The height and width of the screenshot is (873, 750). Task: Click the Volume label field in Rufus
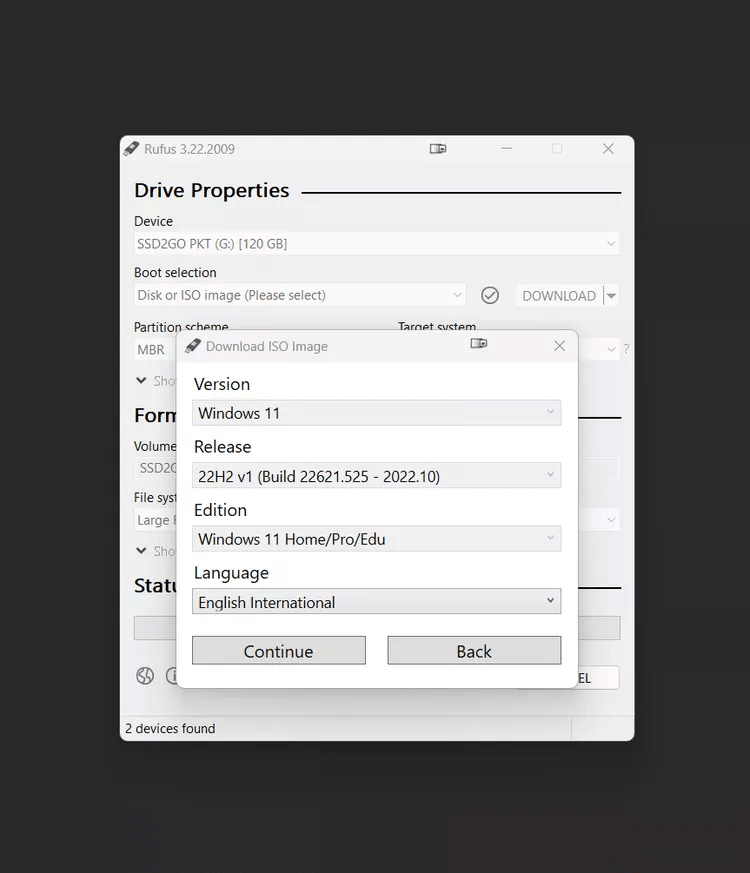click(x=155, y=468)
